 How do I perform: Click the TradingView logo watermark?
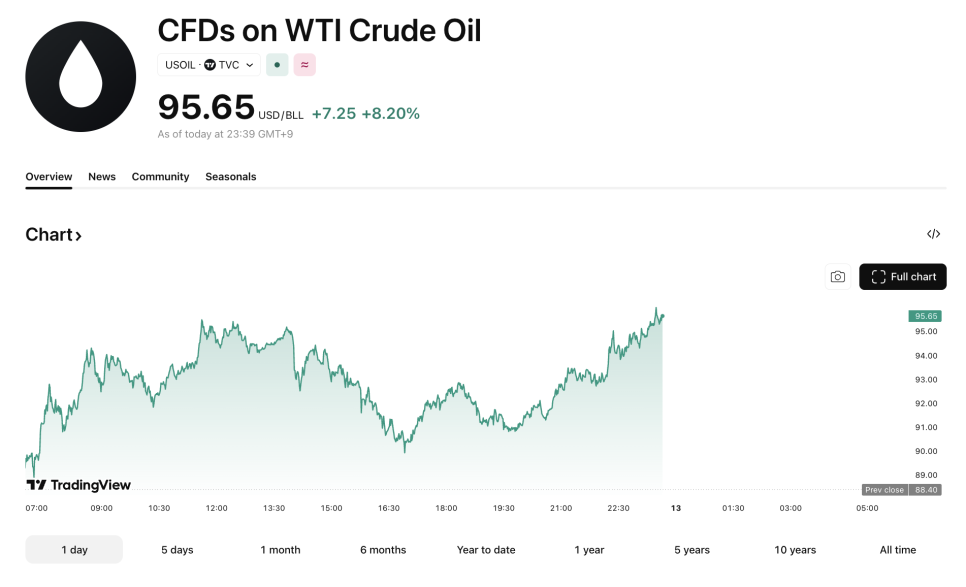78,485
